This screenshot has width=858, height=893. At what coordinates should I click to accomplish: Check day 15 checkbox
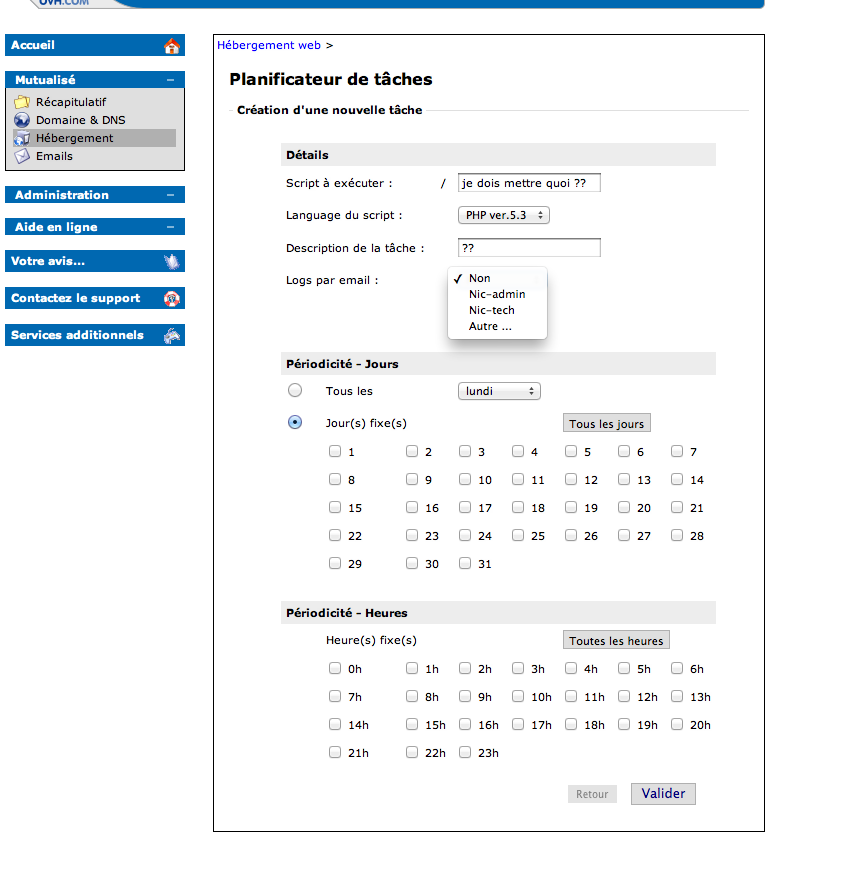coord(335,507)
